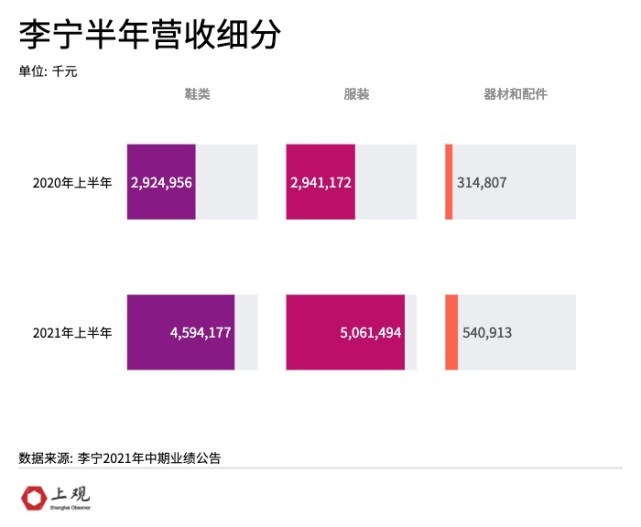The image size is (641, 527).
Task: Click the magenta 2,941,172 apparel bar
Action: click(x=320, y=182)
